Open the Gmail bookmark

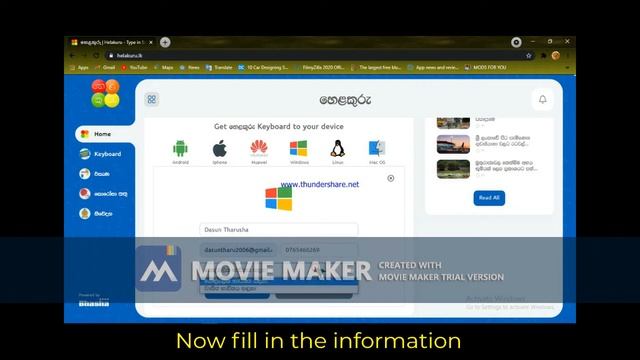tap(105, 67)
